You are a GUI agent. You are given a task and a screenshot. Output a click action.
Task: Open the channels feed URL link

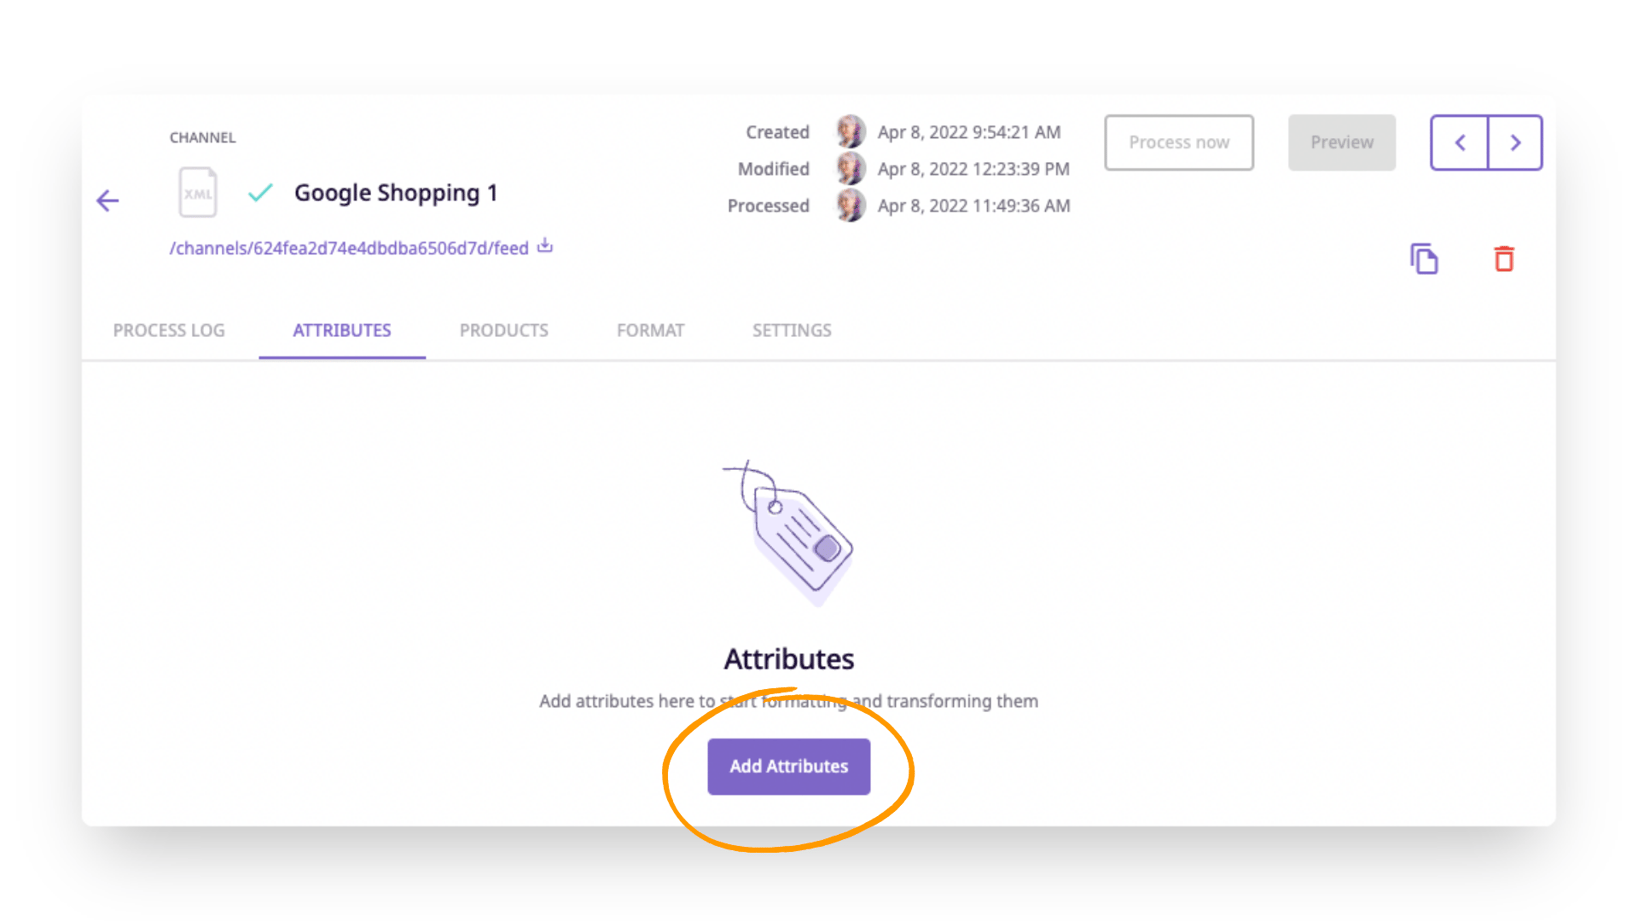348,247
